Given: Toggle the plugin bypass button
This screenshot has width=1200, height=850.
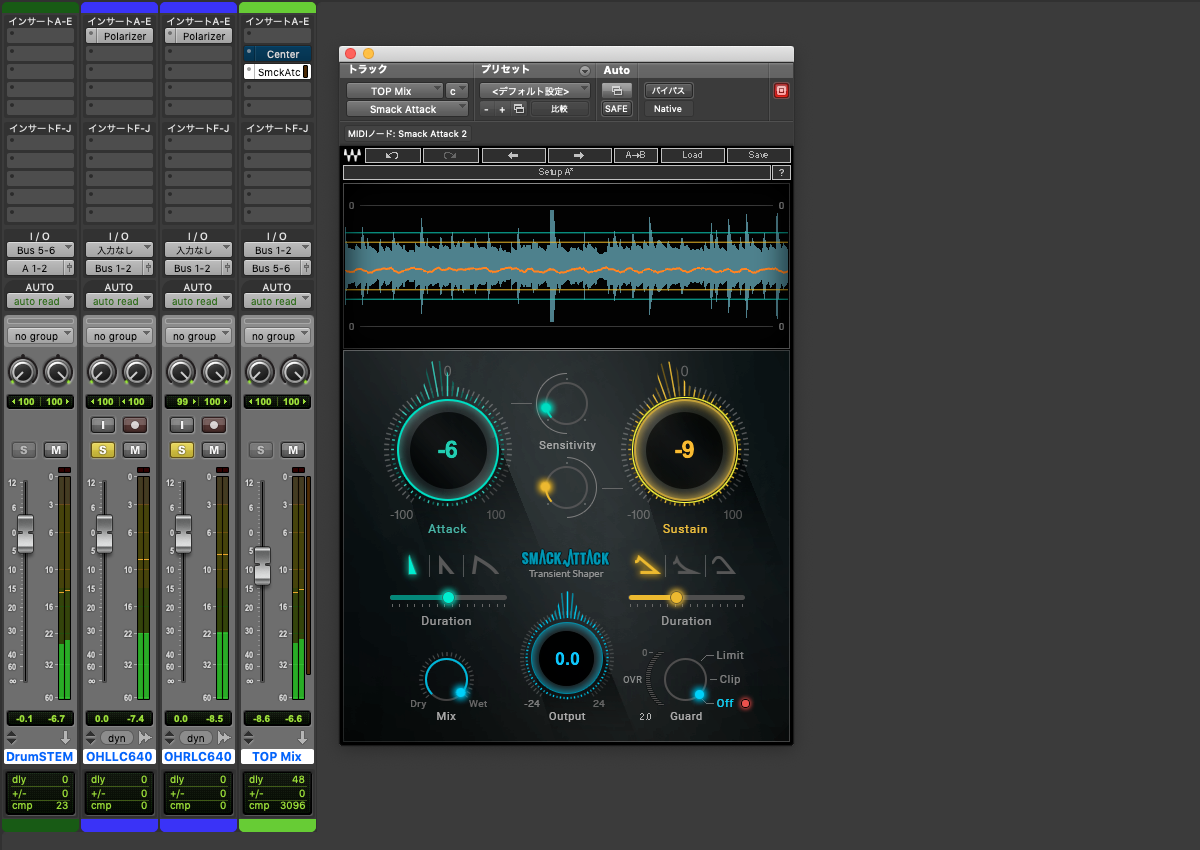Looking at the screenshot, I should [668, 90].
